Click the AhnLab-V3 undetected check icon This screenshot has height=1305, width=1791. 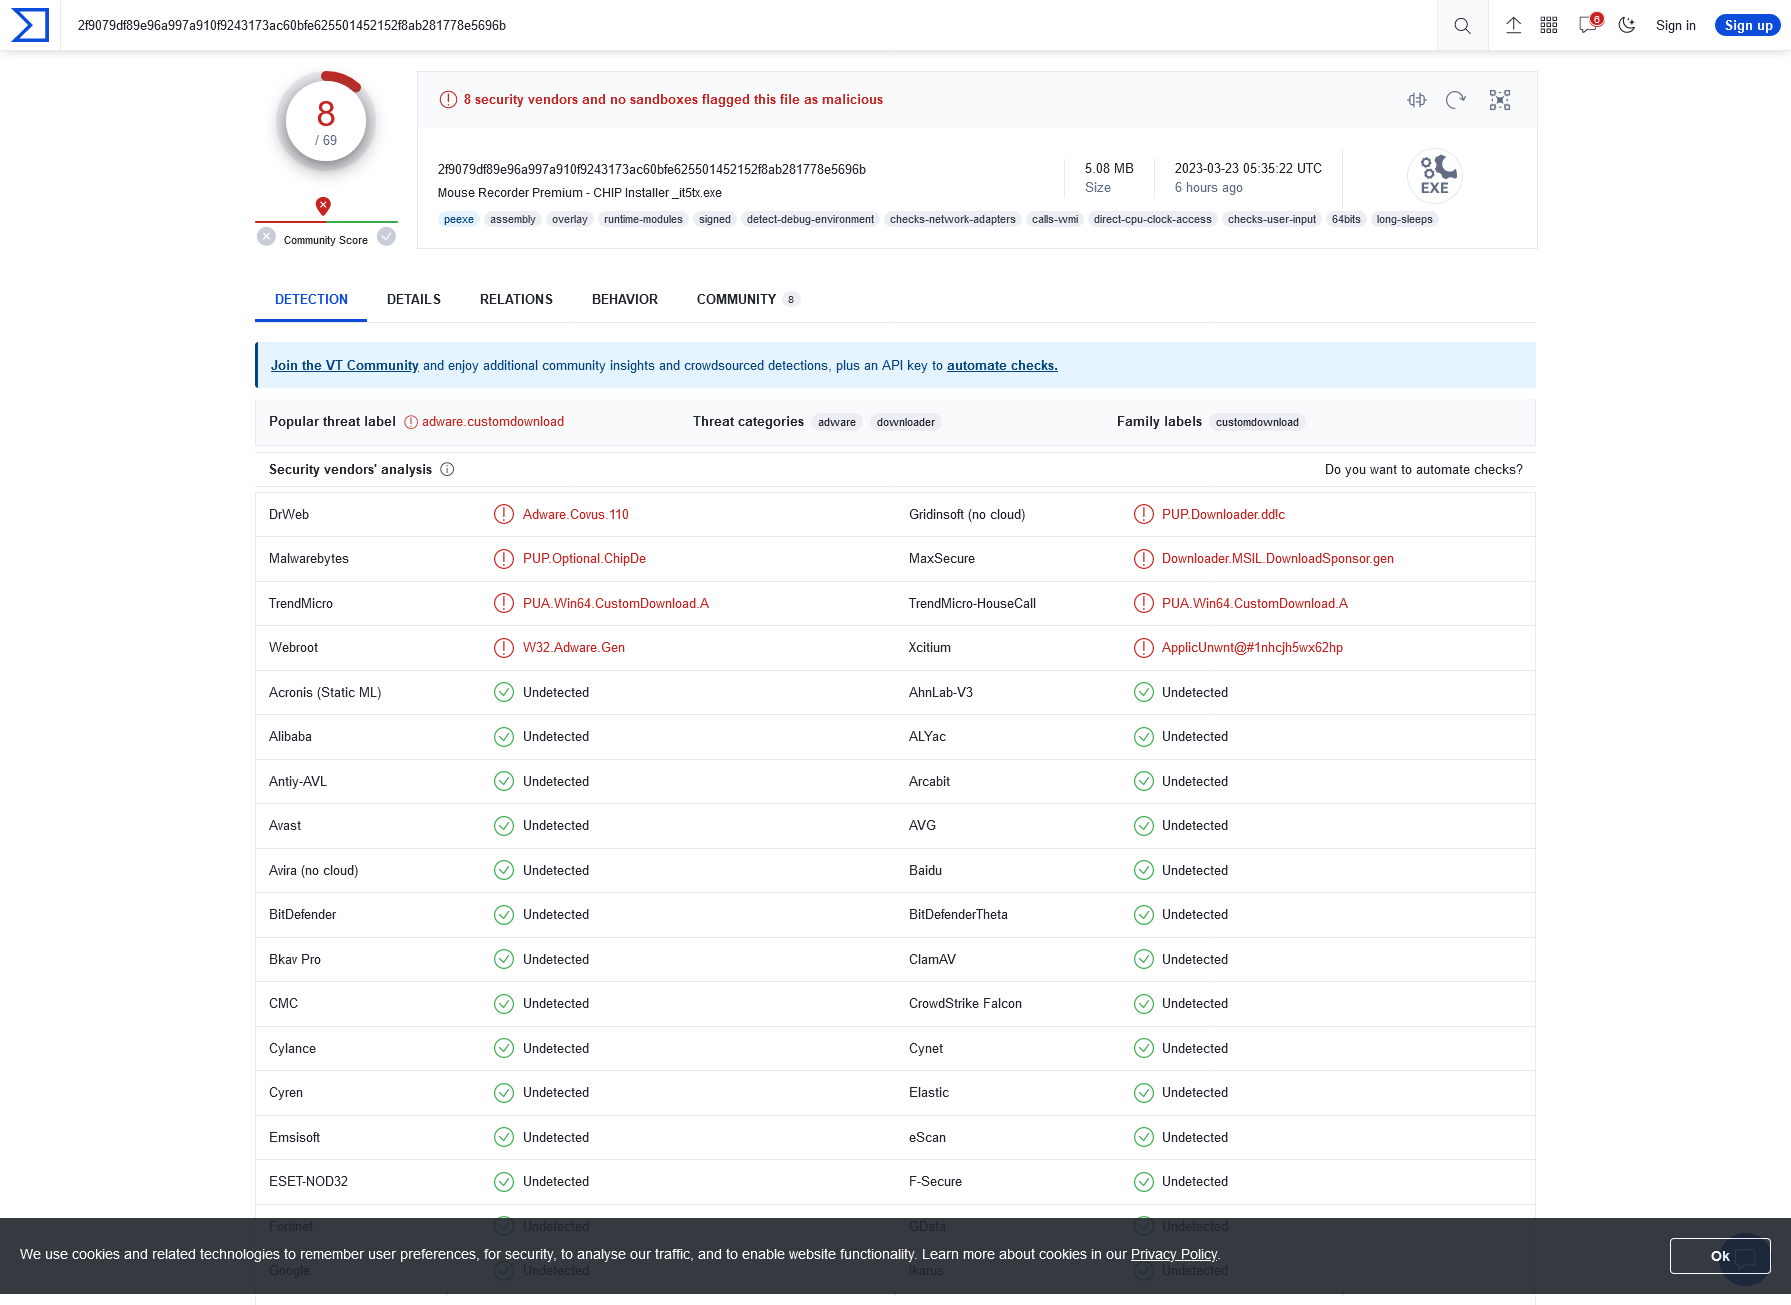[x=1144, y=693]
